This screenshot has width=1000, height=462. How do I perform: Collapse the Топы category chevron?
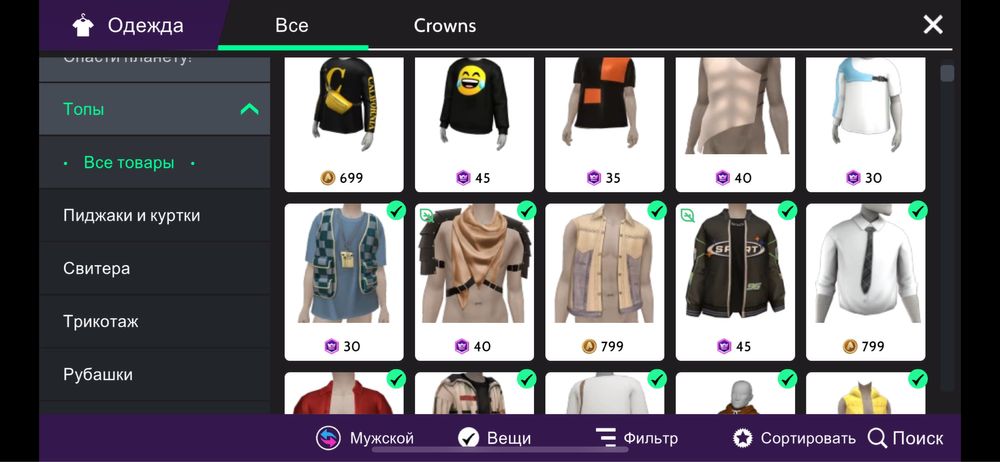click(x=249, y=110)
